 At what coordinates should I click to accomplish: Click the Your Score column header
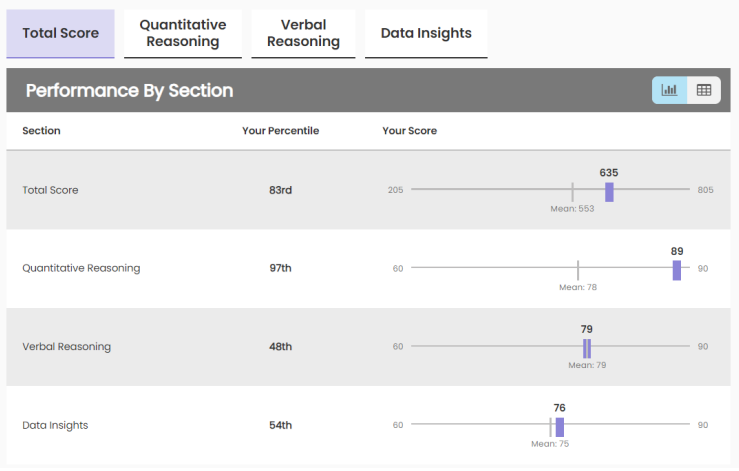click(409, 131)
